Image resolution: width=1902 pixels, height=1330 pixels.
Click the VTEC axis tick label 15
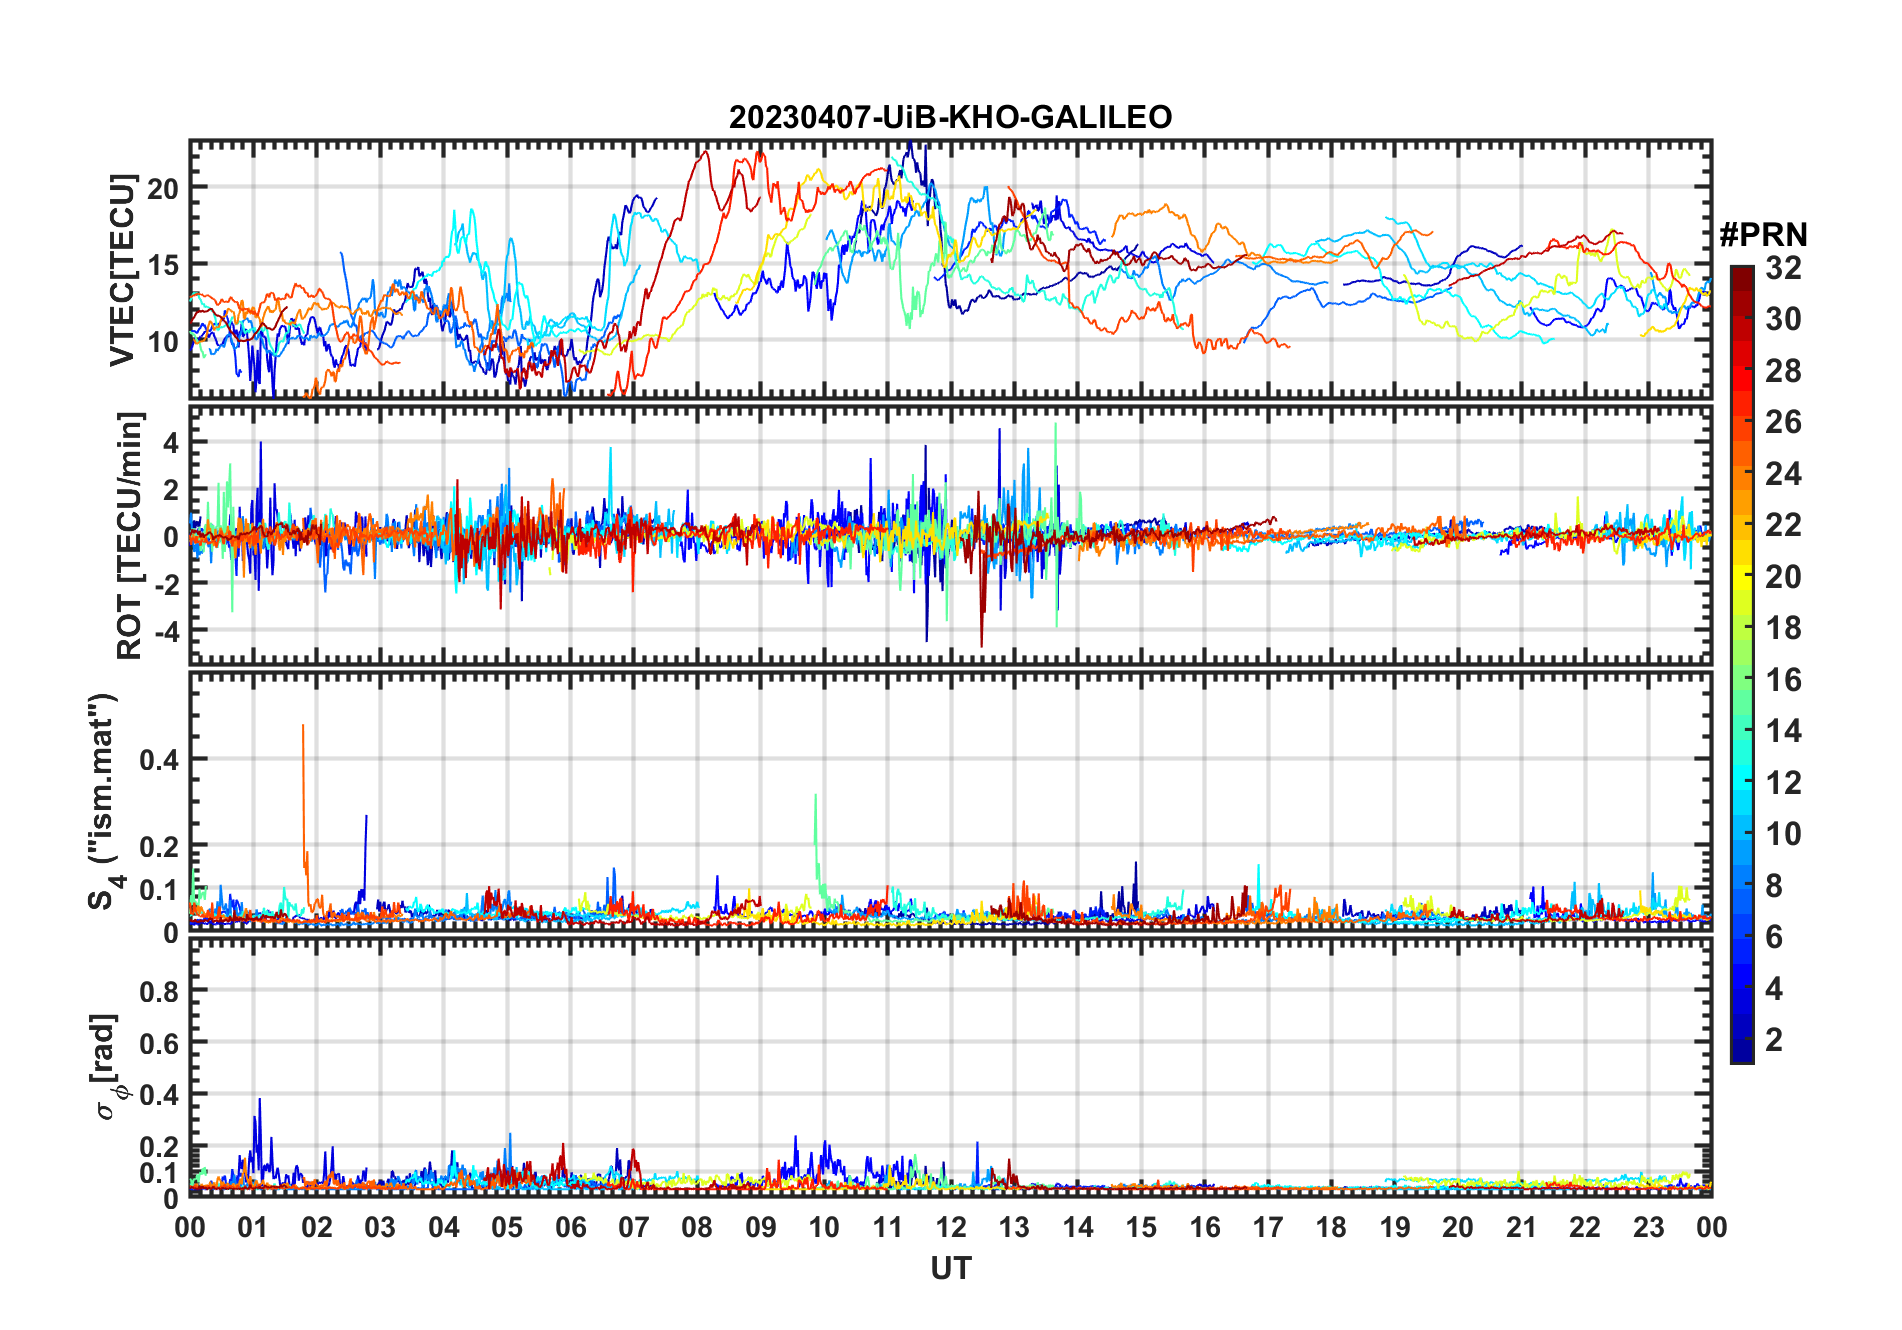pyautogui.click(x=163, y=265)
